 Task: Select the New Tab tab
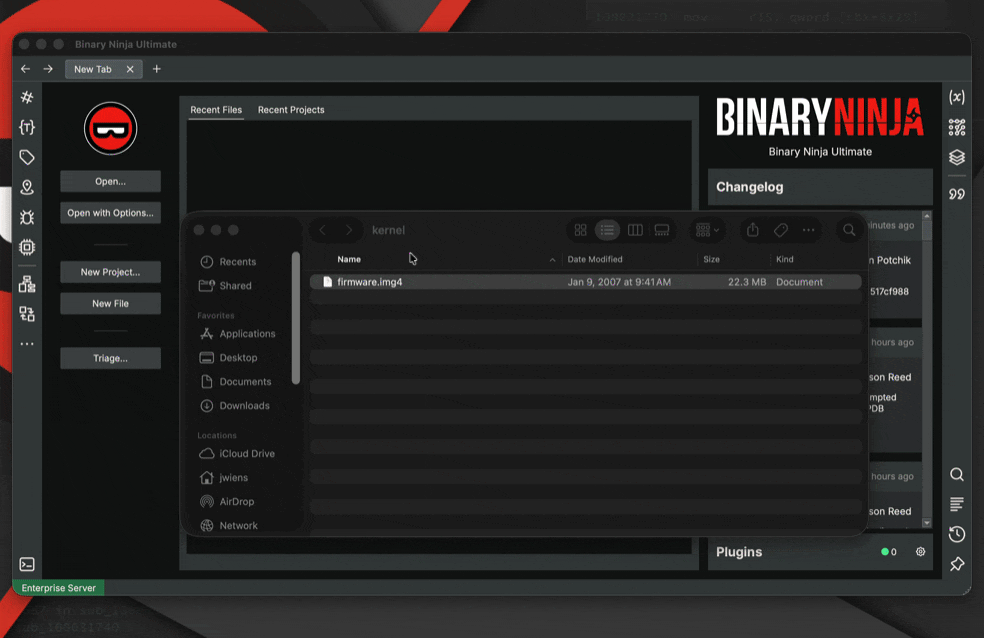(93, 69)
